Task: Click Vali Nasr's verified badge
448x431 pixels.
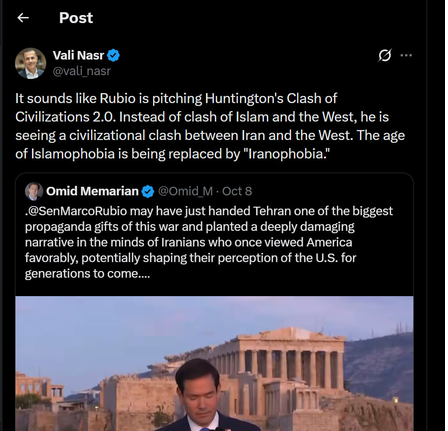Action: (113, 55)
